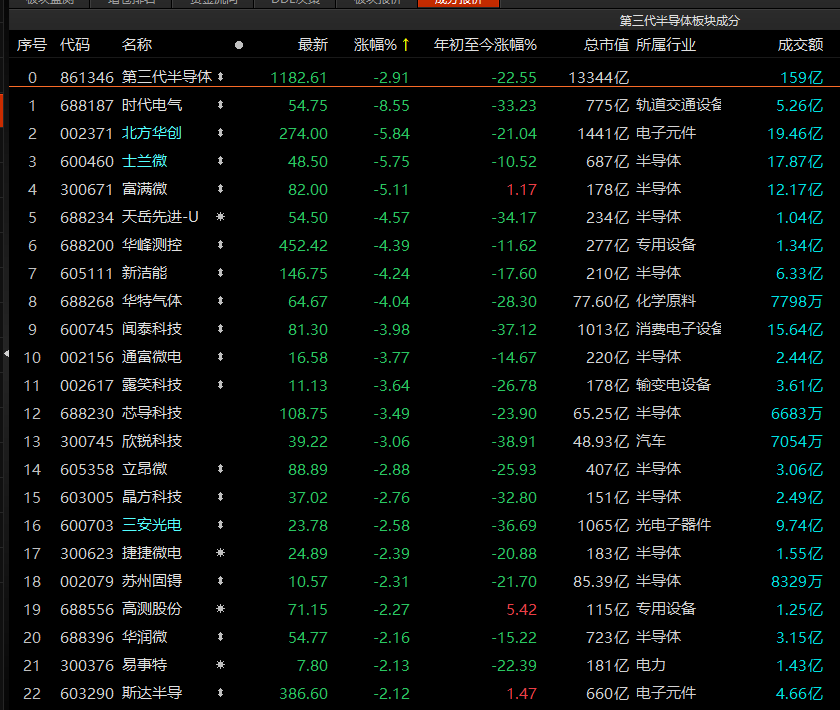840x710 pixels.
Task: Click the star marker next to 天岳先进-U
Action: [x=220, y=217]
